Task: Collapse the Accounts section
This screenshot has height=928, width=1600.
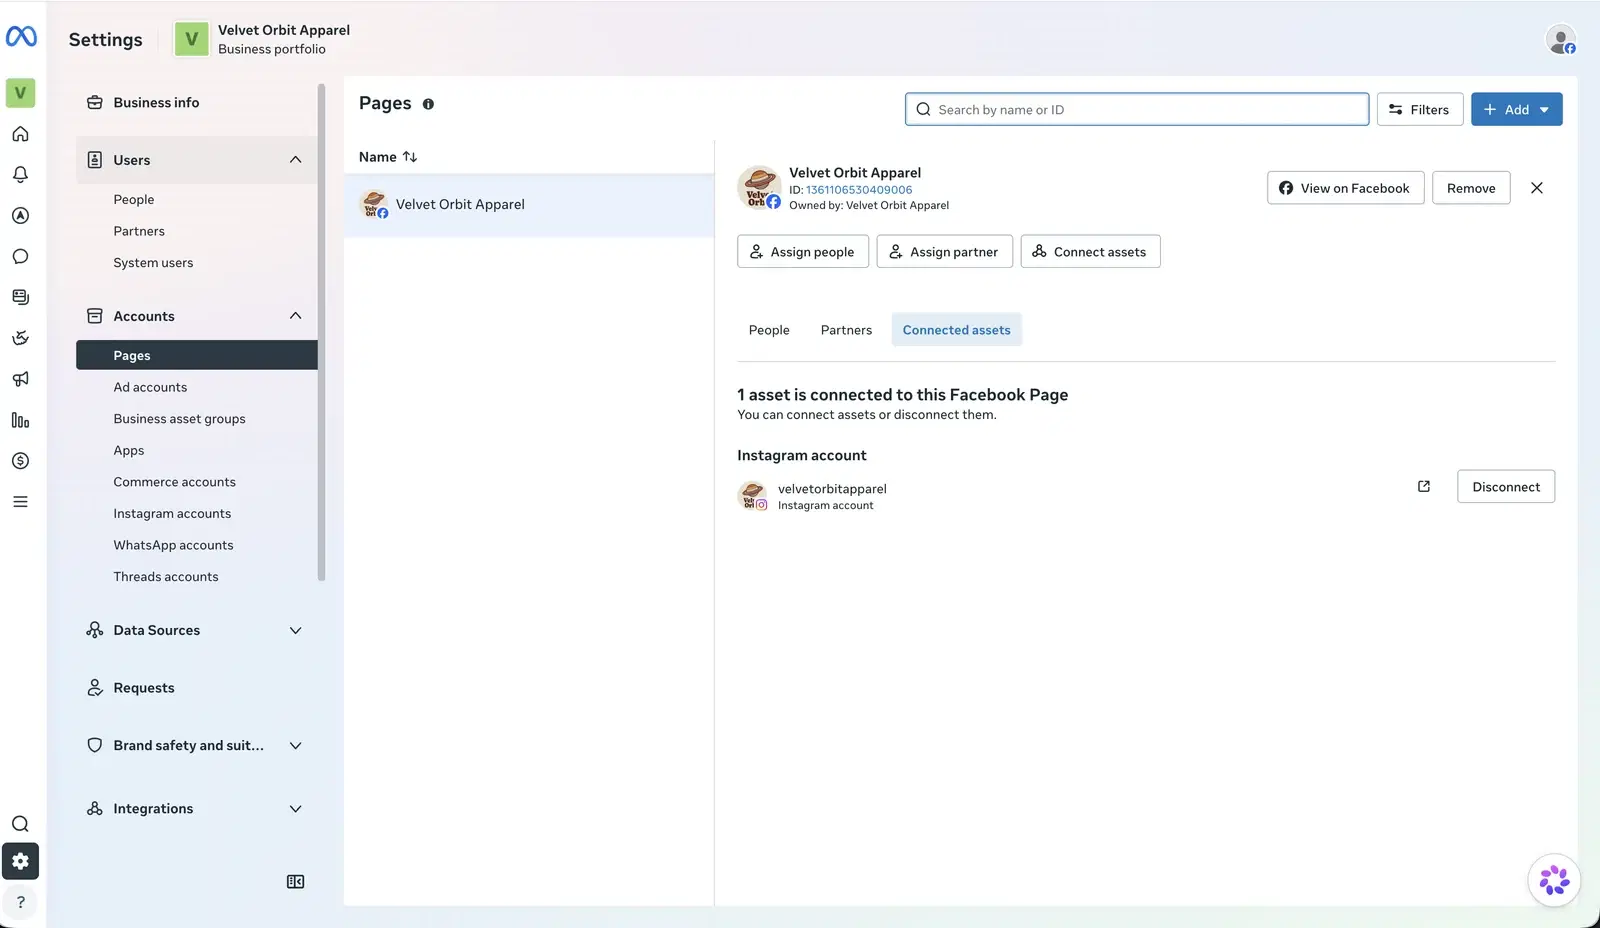Action: [x=295, y=316]
